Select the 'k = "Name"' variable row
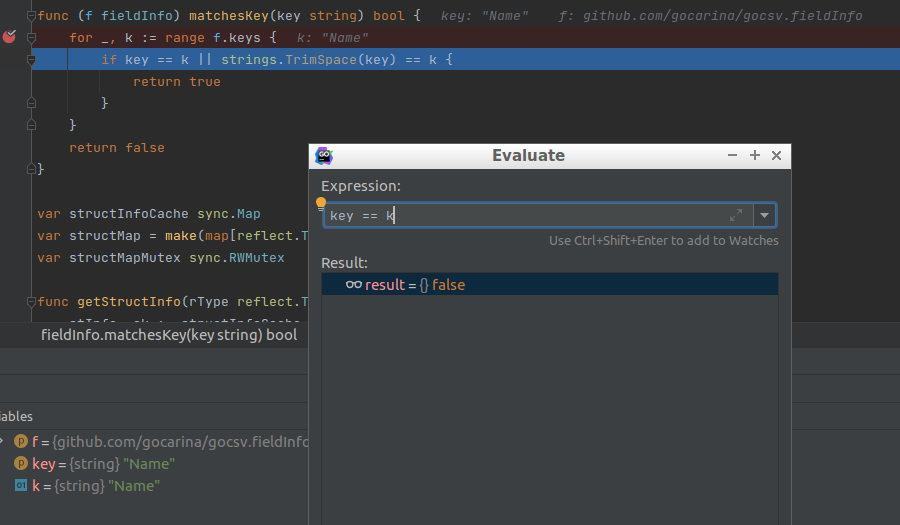 pyautogui.click(x=154, y=486)
